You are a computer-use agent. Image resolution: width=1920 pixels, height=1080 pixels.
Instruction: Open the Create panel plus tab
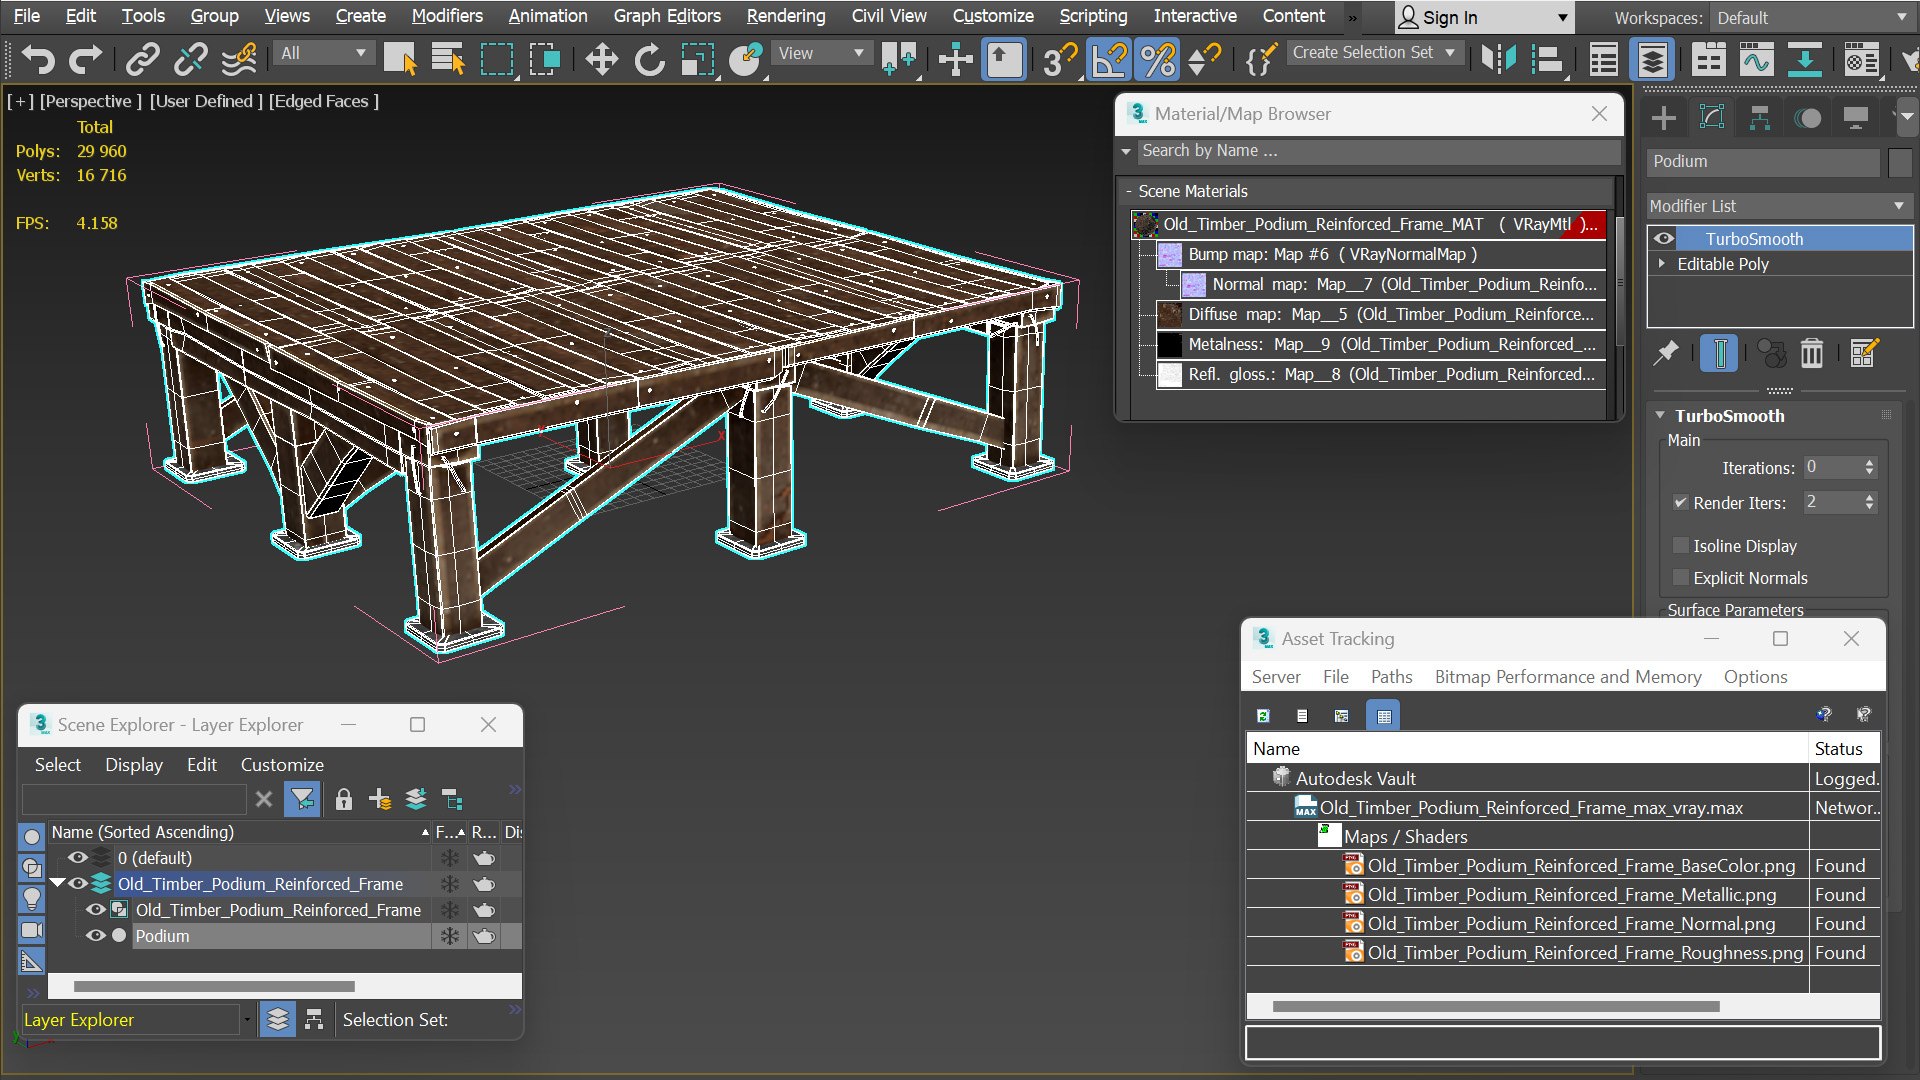click(x=1664, y=118)
